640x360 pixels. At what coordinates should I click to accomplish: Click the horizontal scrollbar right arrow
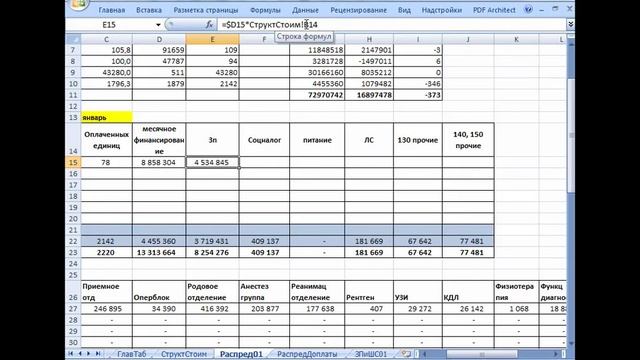coord(556,354)
